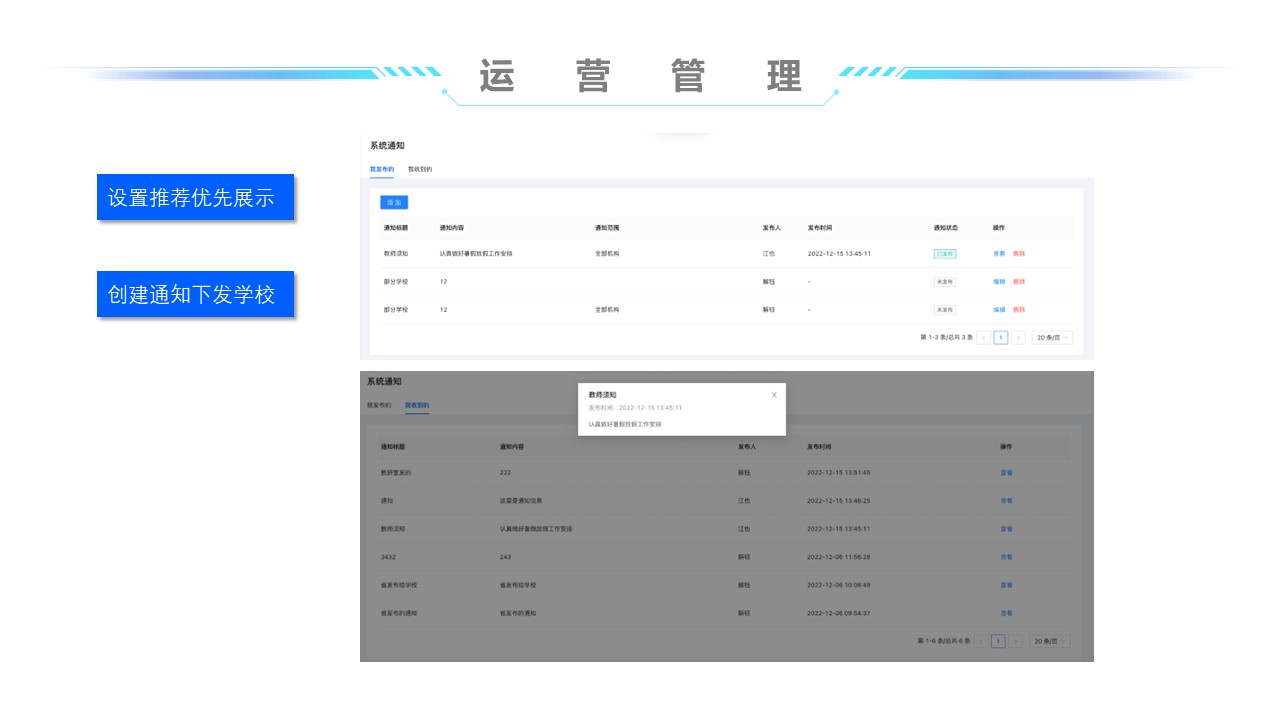Delete the 教师须知 notice by 江也
This screenshot has width=1280, height=720.
click(1019, 254)
